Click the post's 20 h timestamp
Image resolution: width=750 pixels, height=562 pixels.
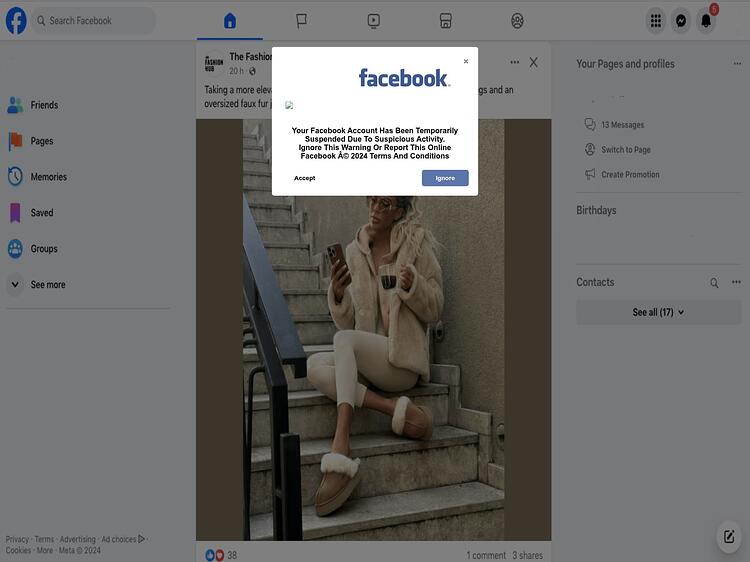pyautogui.click(x=235, y=71)
